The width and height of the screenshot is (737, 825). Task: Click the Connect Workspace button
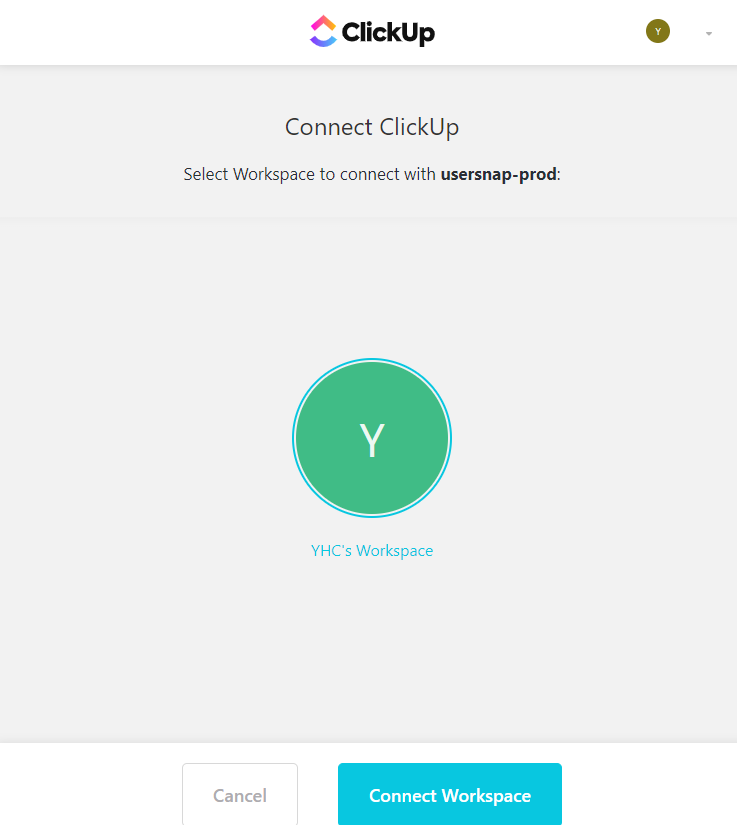tap(450, 794)
